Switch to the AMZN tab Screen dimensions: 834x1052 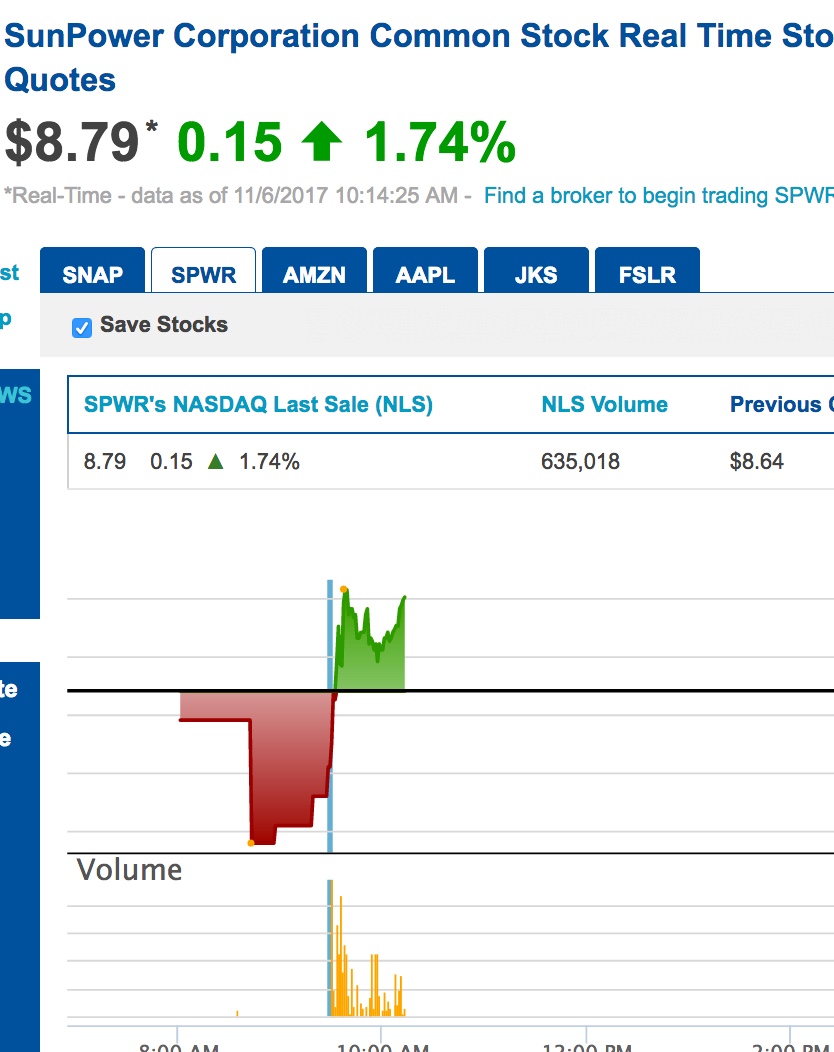[x=314, y=274]
